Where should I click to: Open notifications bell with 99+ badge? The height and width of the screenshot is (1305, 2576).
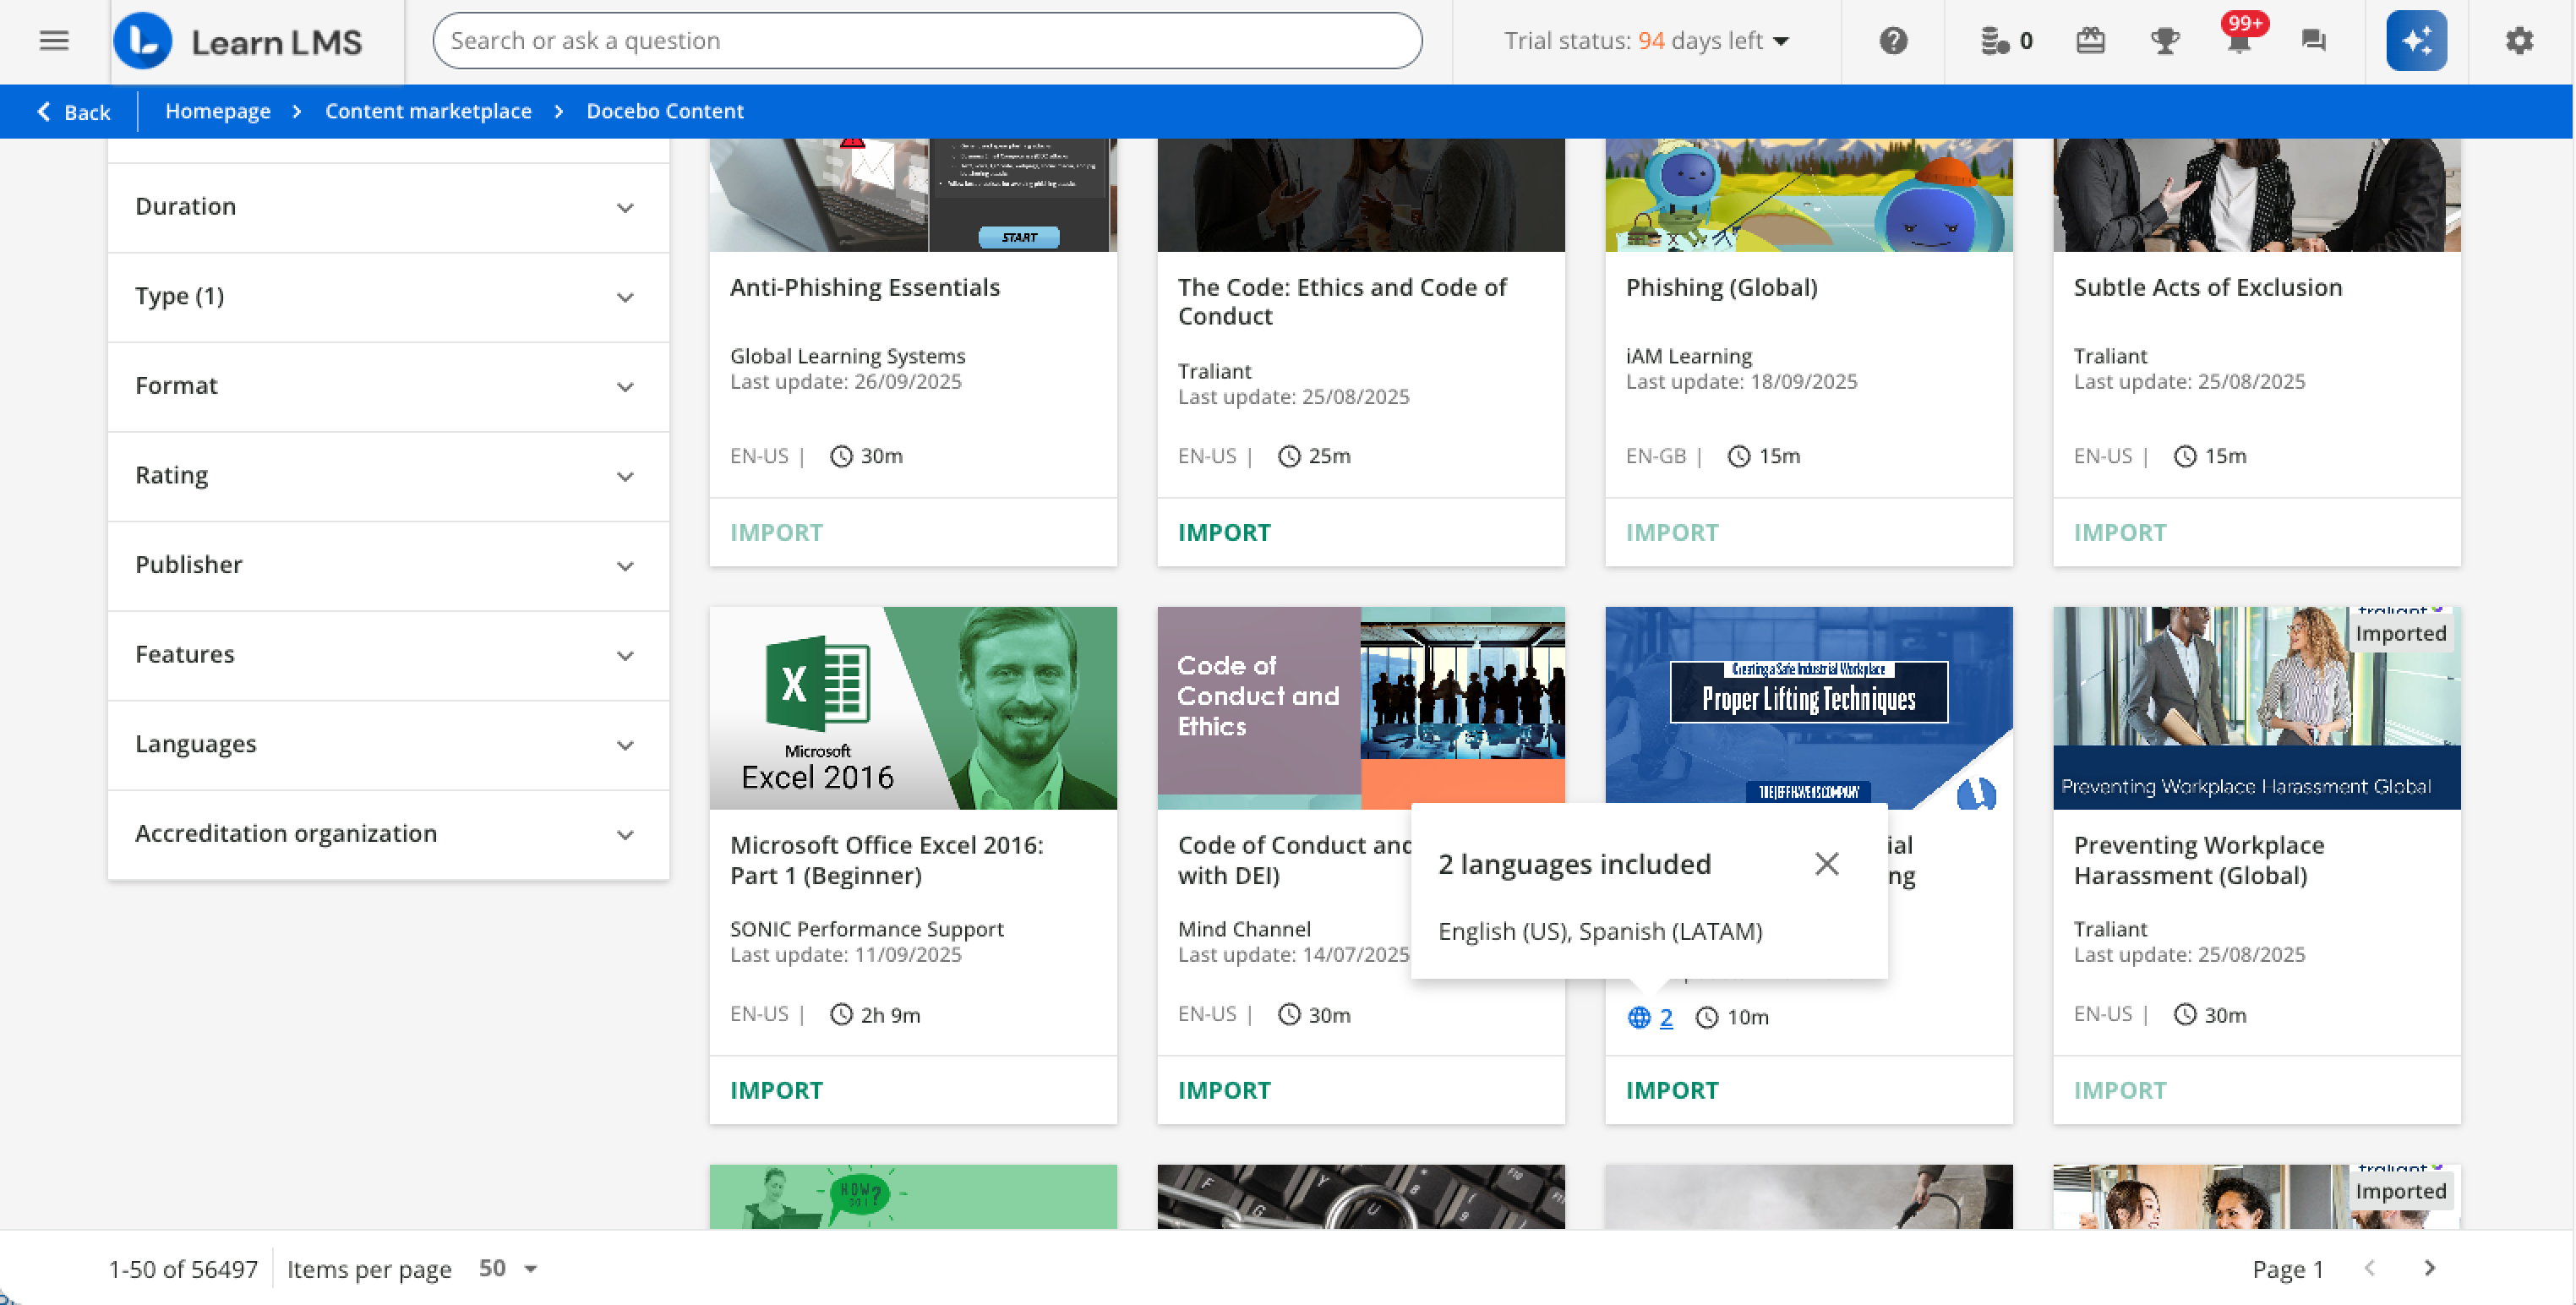[x=2238, y=41]
